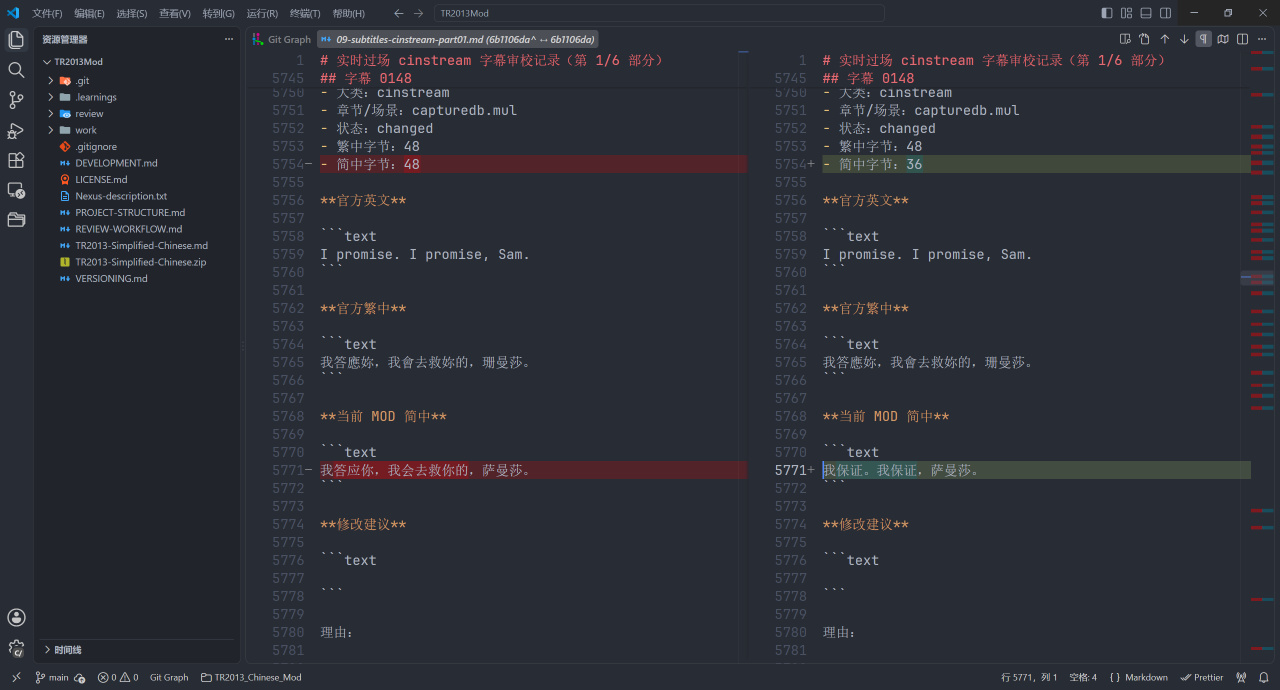1280x690 pixels.
Task: Open the 终端(T) menu
Action: point(305,13)
